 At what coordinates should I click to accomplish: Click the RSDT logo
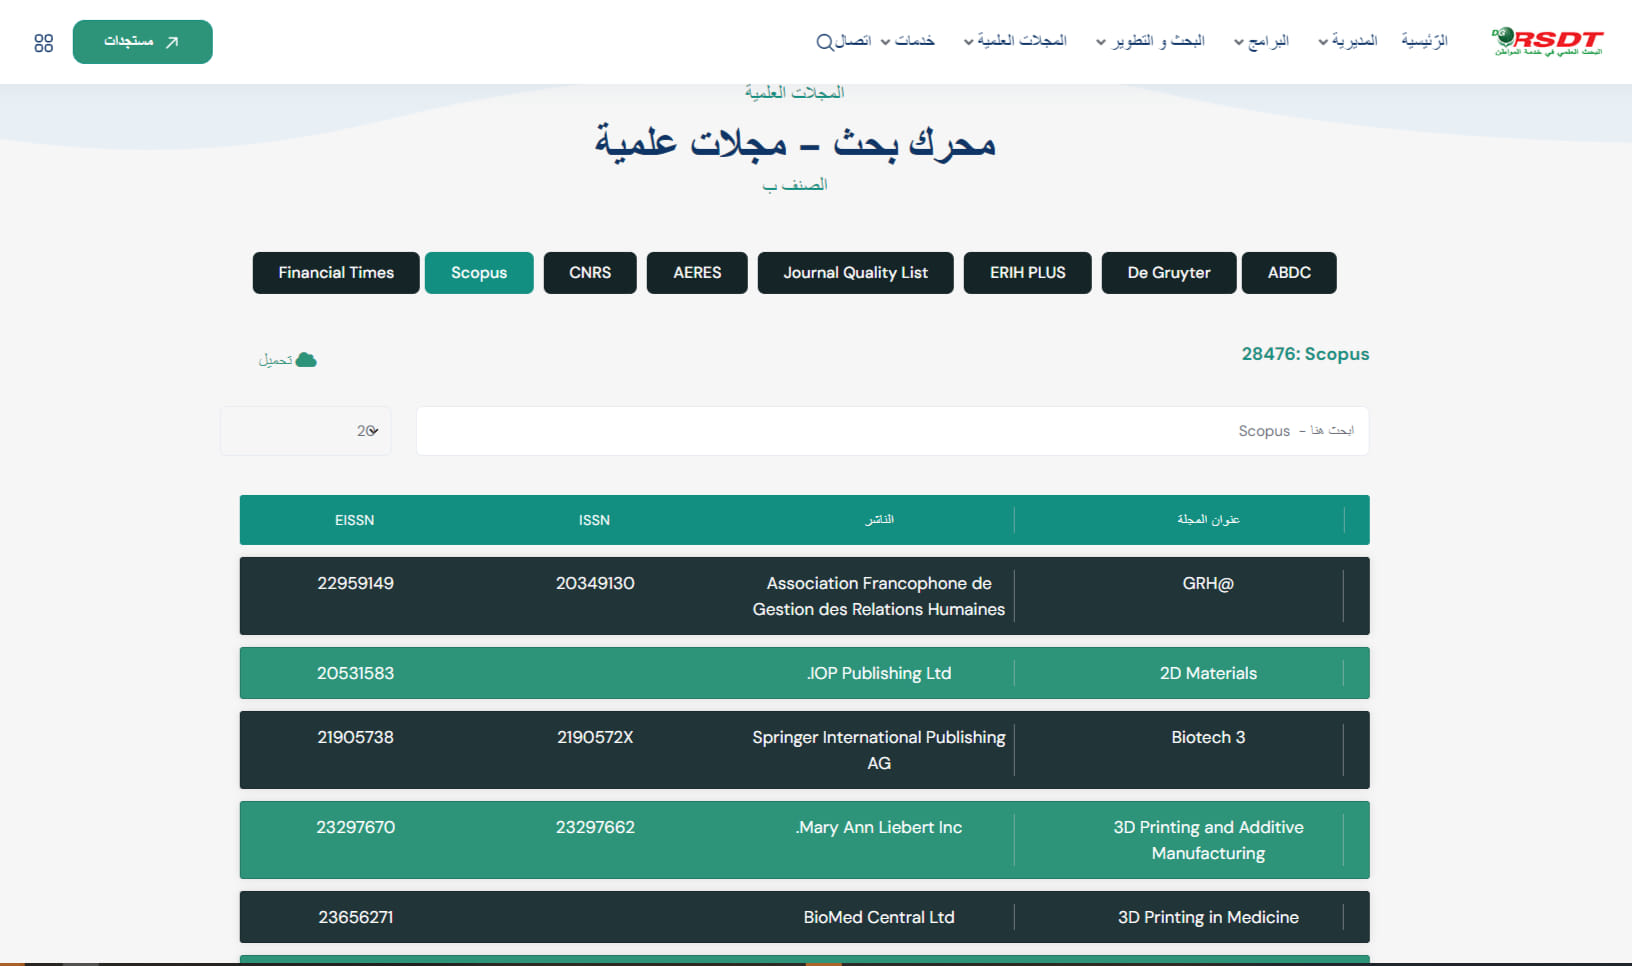click(x=1548, y=41)
